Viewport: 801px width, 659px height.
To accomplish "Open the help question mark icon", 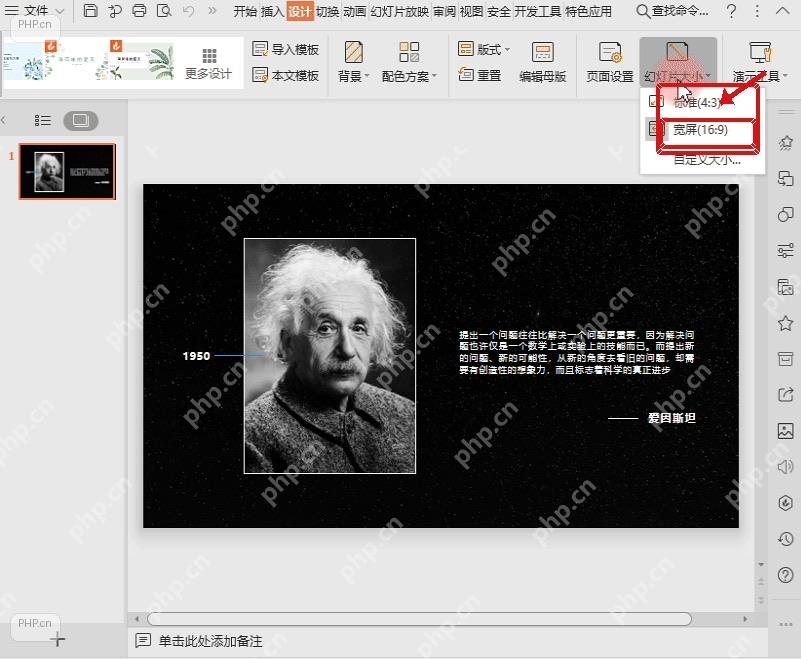I will pyautogui.click(x=732, y=11).
